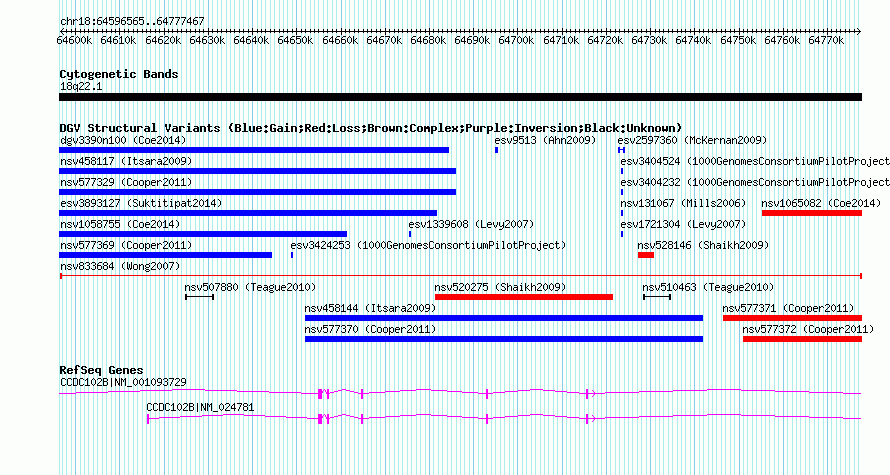Viewport: 890px width, 475px height.
Task: Open nsv577371 (Cooper2011) label
Action: click(x=788, y=308)
